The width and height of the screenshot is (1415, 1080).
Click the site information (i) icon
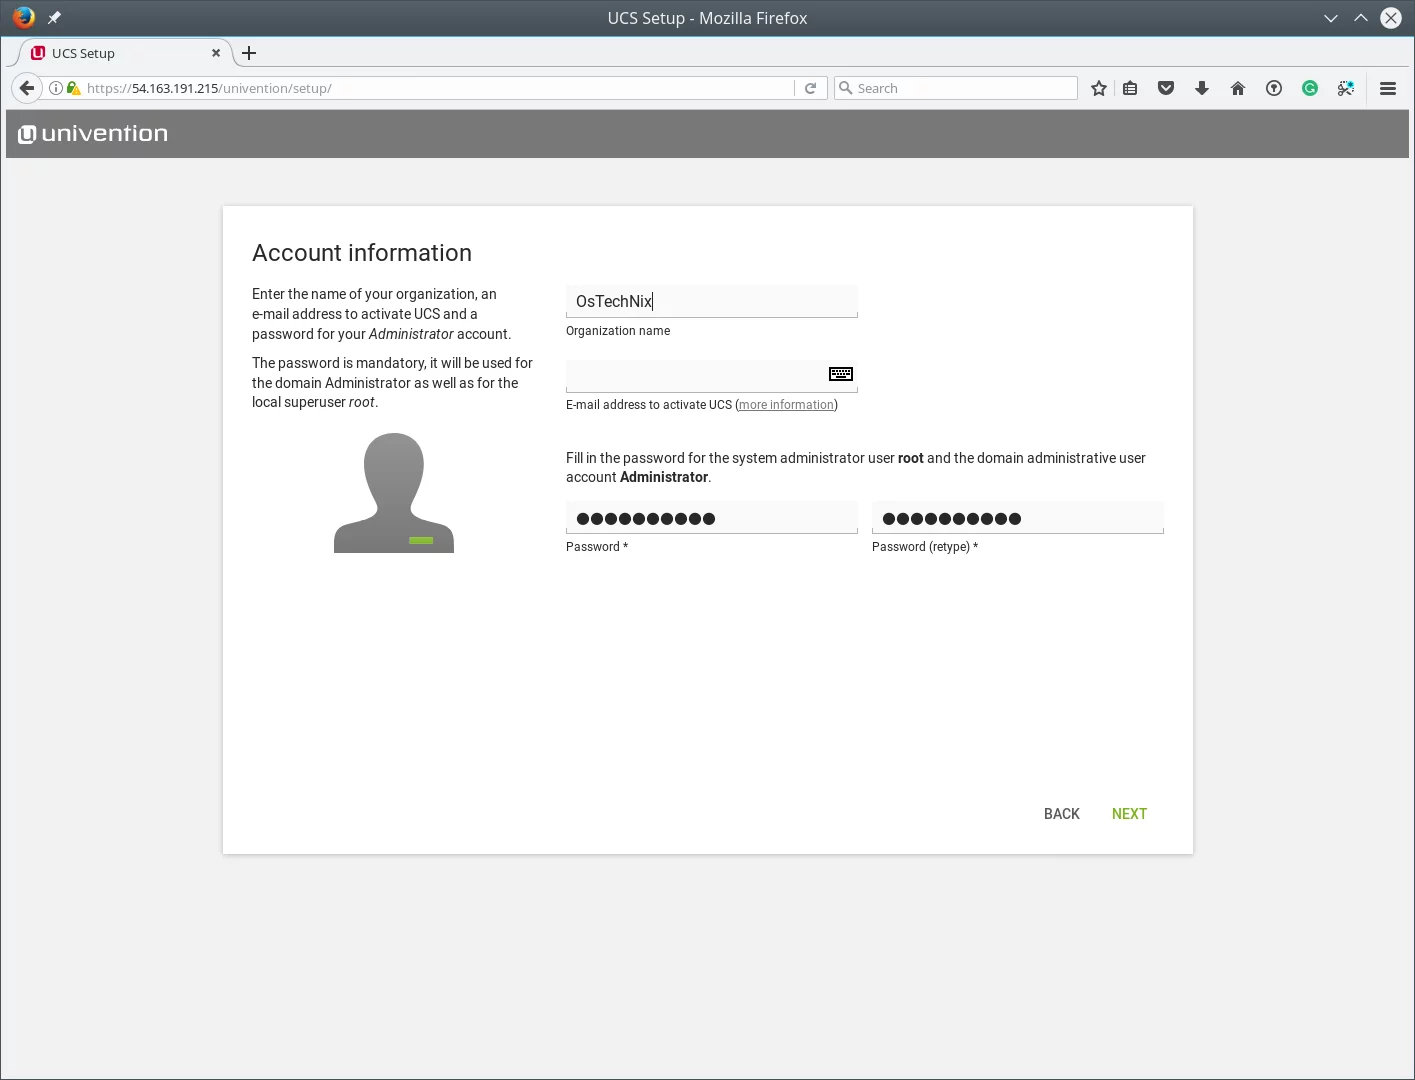pyautogui.click(x=56, y=88)
